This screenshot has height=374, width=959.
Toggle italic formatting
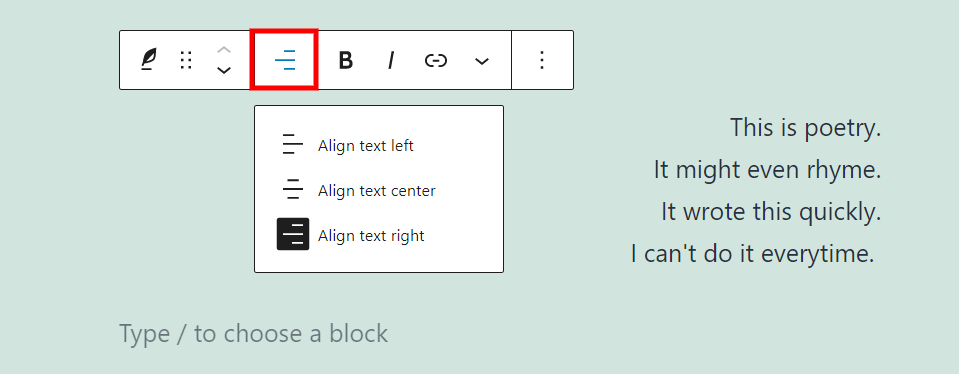click(391, 60)
